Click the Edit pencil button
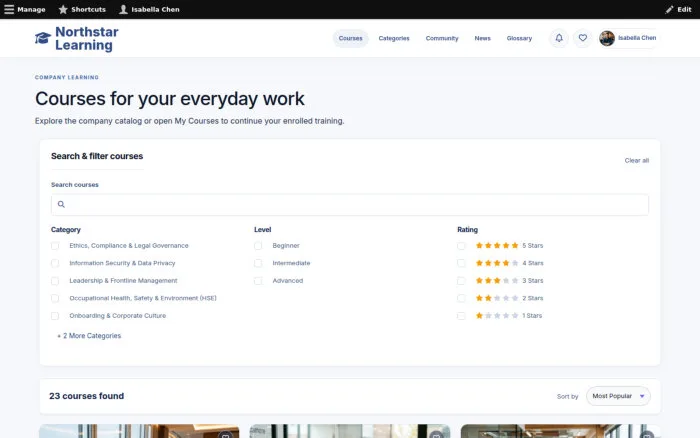The height and width of the screenshot is (438, 700). [x=678, y=9]
